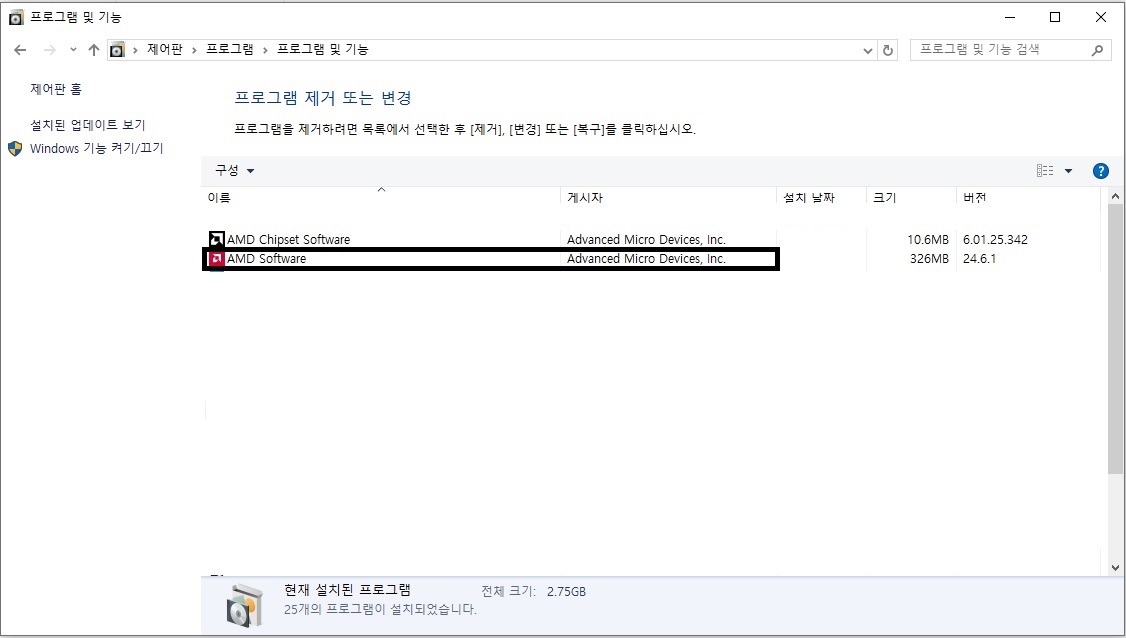Close the 프로그램 및 기능 window
Viewport: 1126px width, 638px height.
coord(1100,17)
